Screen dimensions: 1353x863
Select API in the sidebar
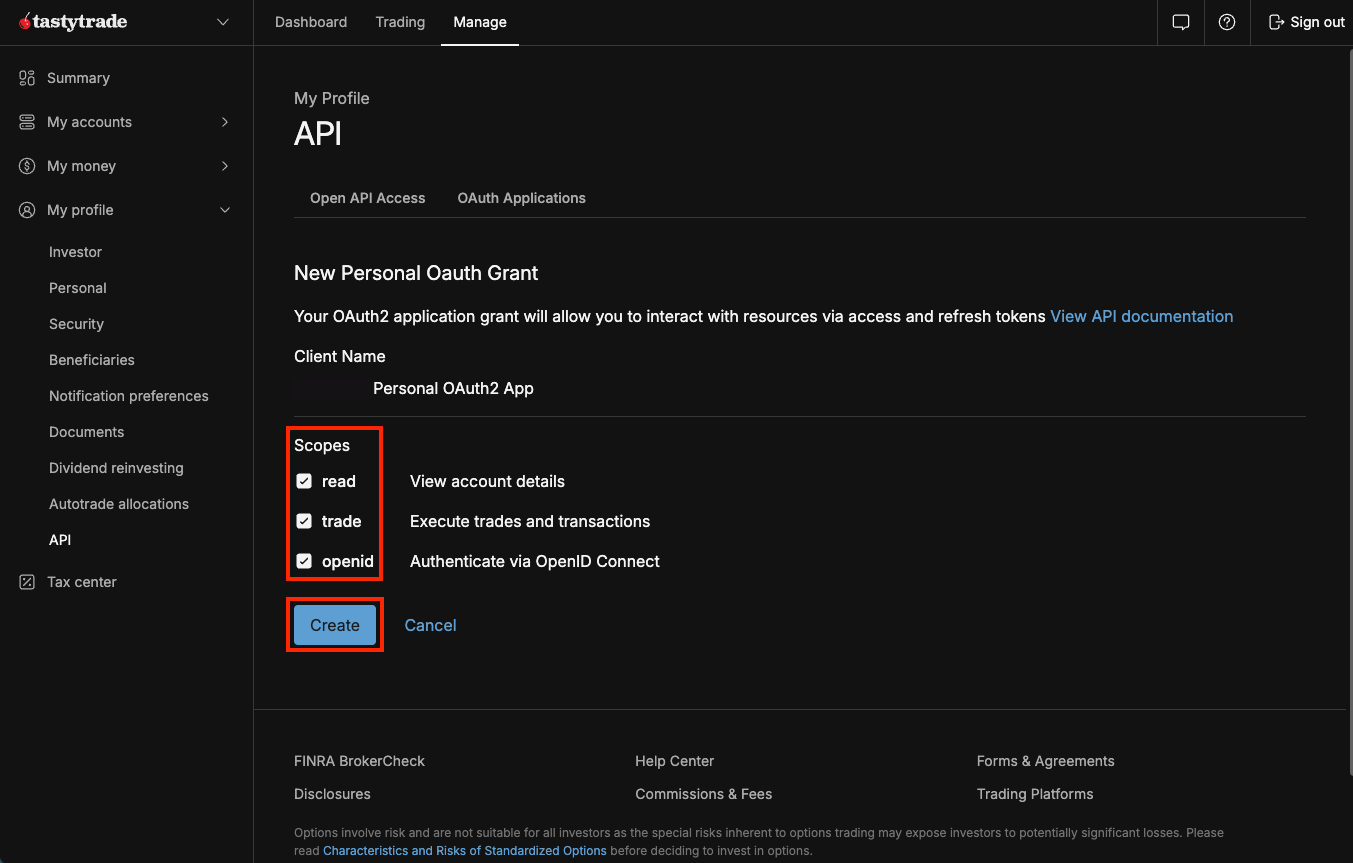click(x=60, y=540)
